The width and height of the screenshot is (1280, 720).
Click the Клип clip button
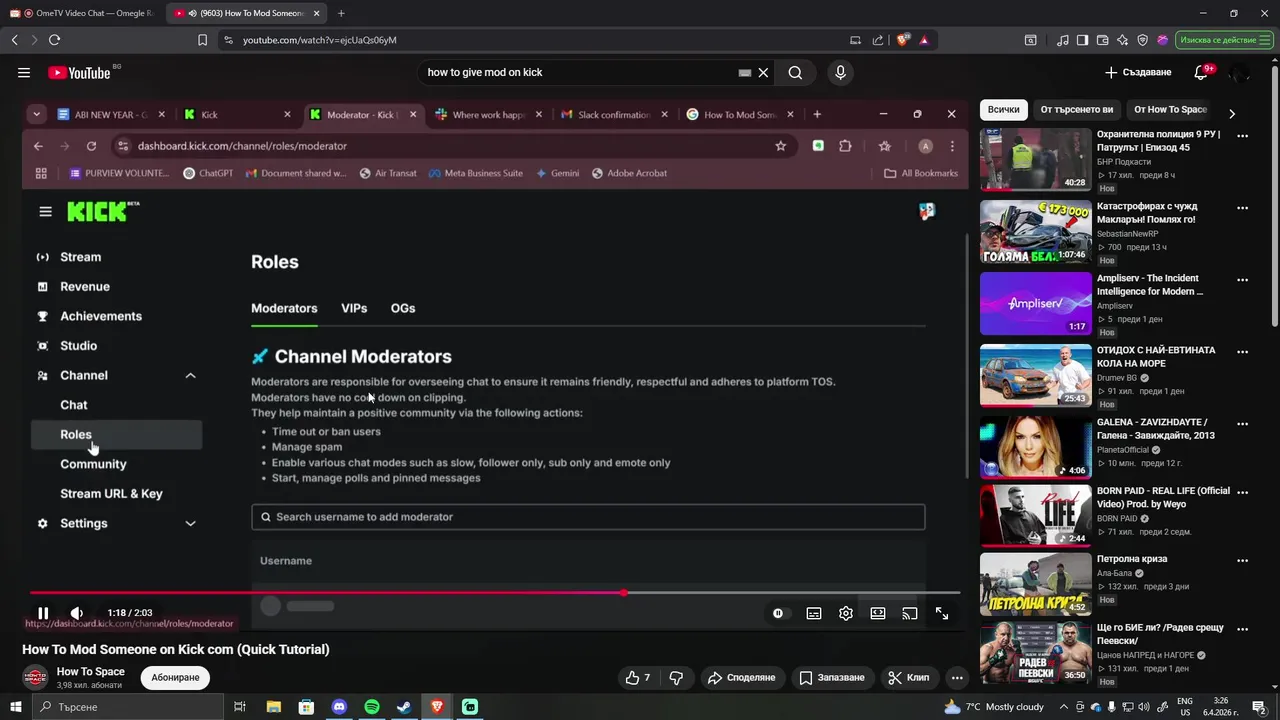[x=908, y=677]
